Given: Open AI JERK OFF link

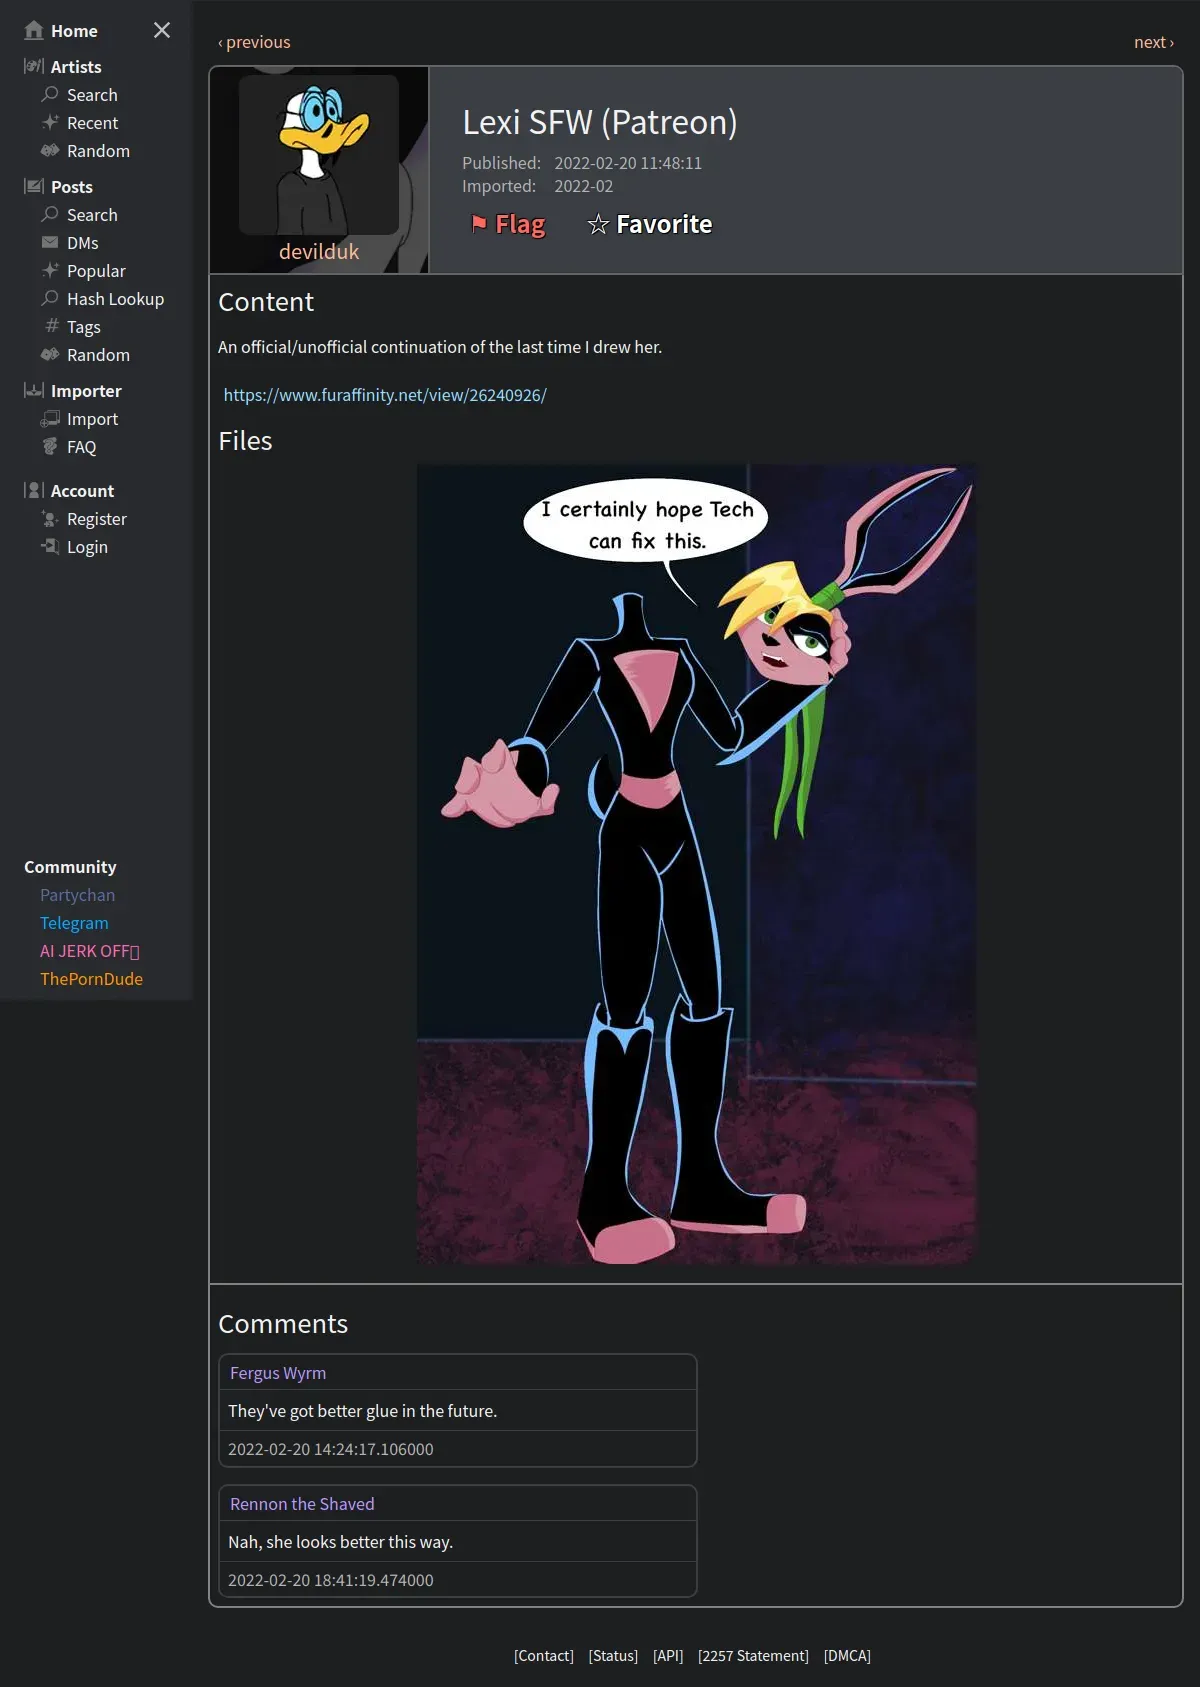Looking at the screenshot, I should [90, 951].
